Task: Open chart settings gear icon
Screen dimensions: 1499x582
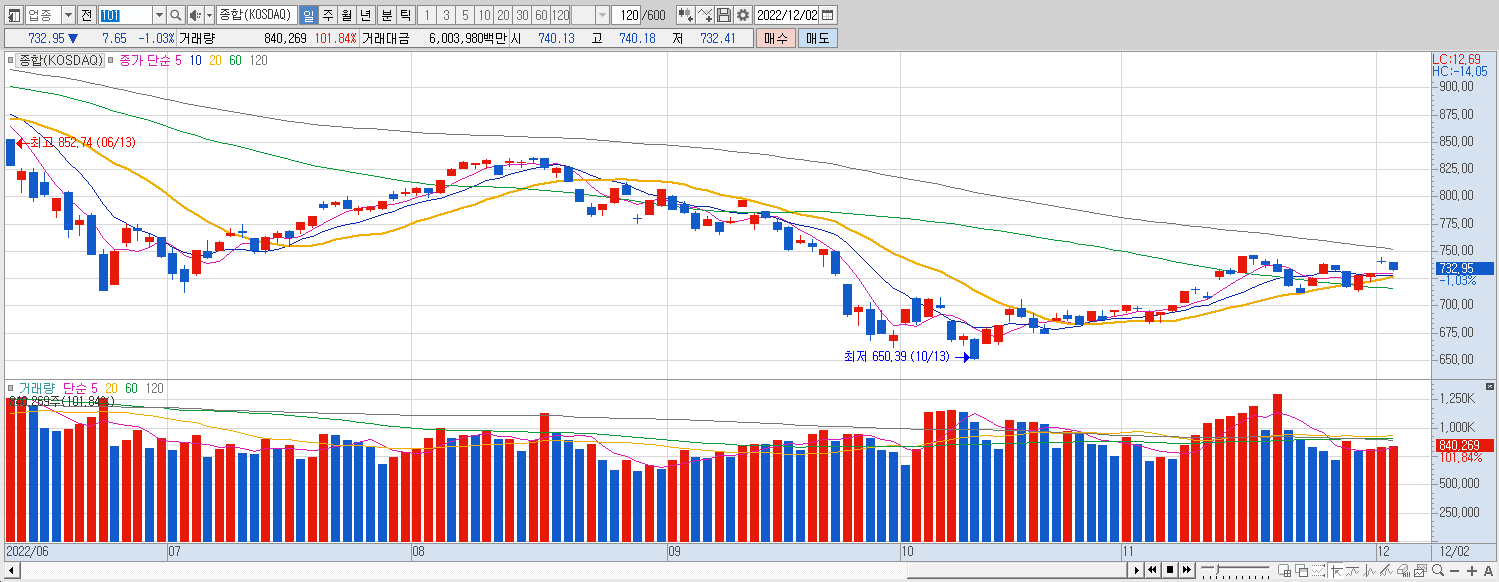Action: click(x=743, y=15)
